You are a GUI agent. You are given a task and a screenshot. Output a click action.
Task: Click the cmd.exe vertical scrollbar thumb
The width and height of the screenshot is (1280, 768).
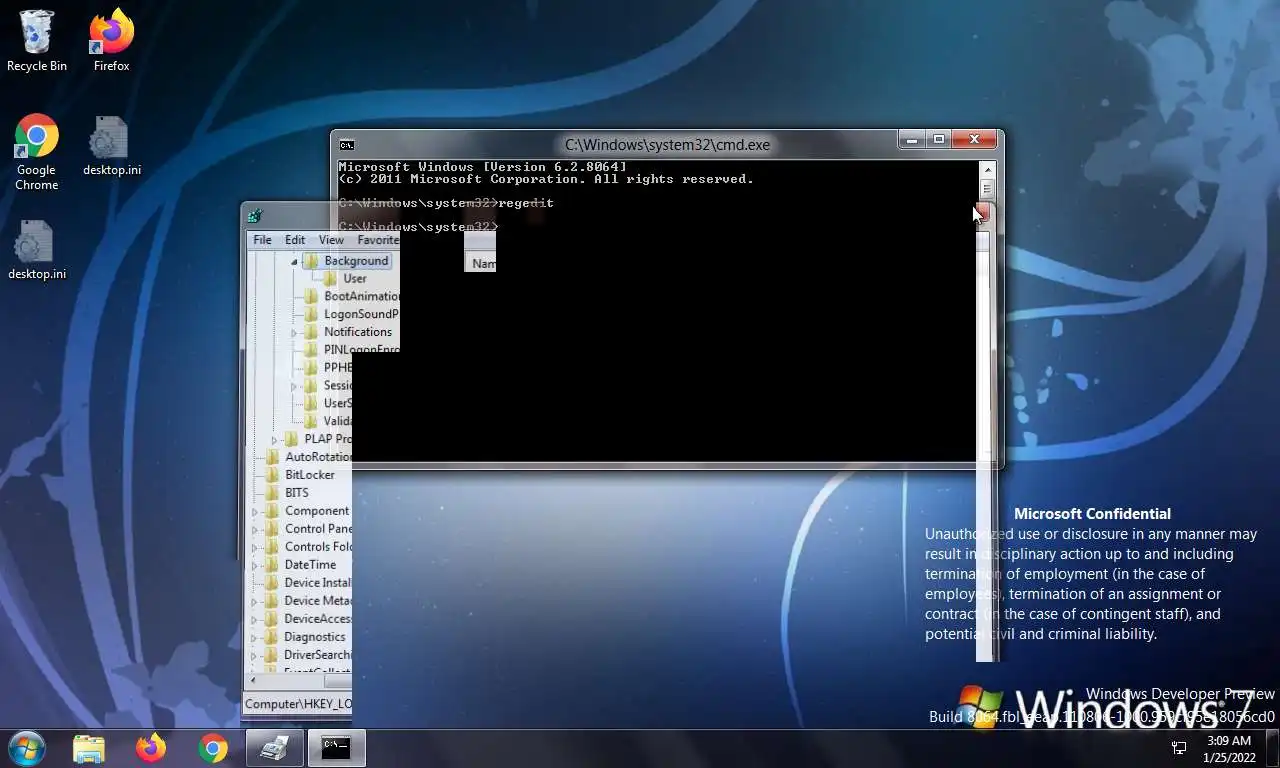[x=987, y=189]
